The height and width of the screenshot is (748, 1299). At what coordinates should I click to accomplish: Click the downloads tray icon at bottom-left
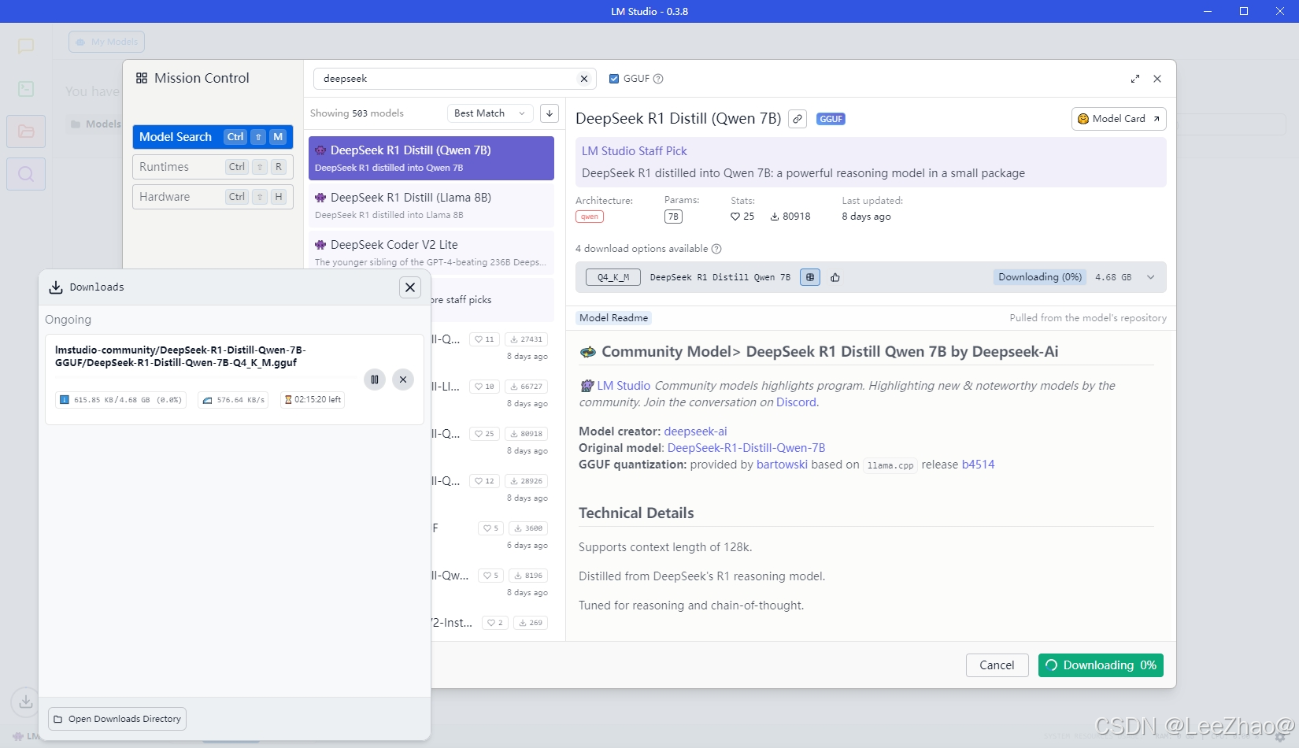tap(24, 701)
